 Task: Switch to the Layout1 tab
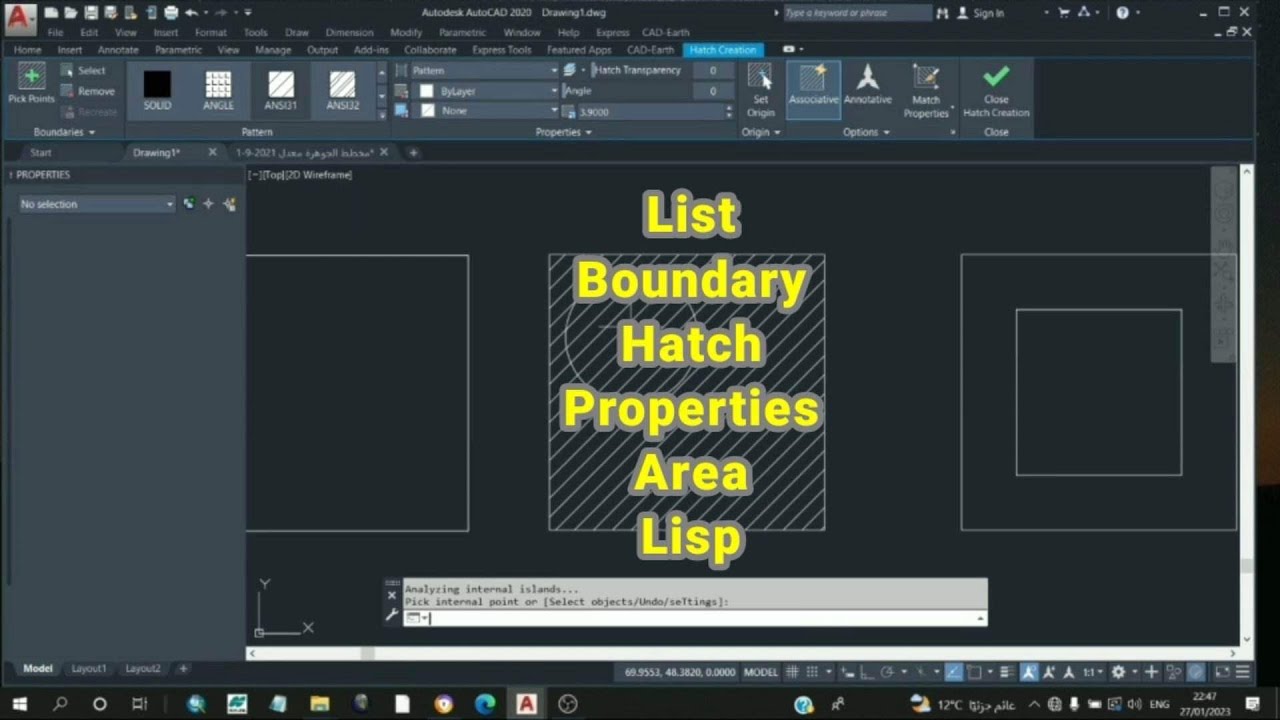[88, 668]
